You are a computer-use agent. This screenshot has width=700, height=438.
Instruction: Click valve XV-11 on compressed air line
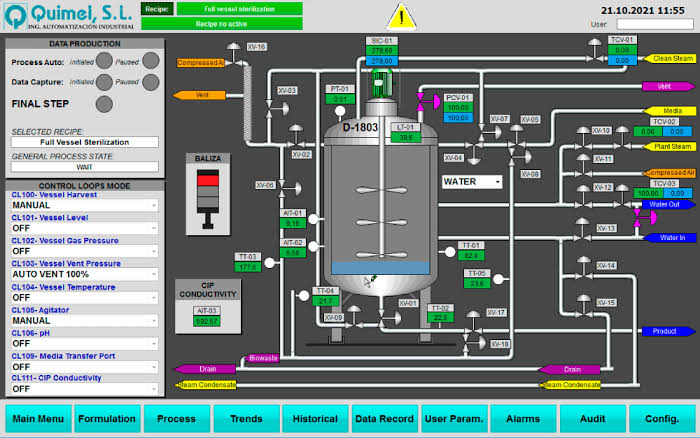(x=583, y=166)
